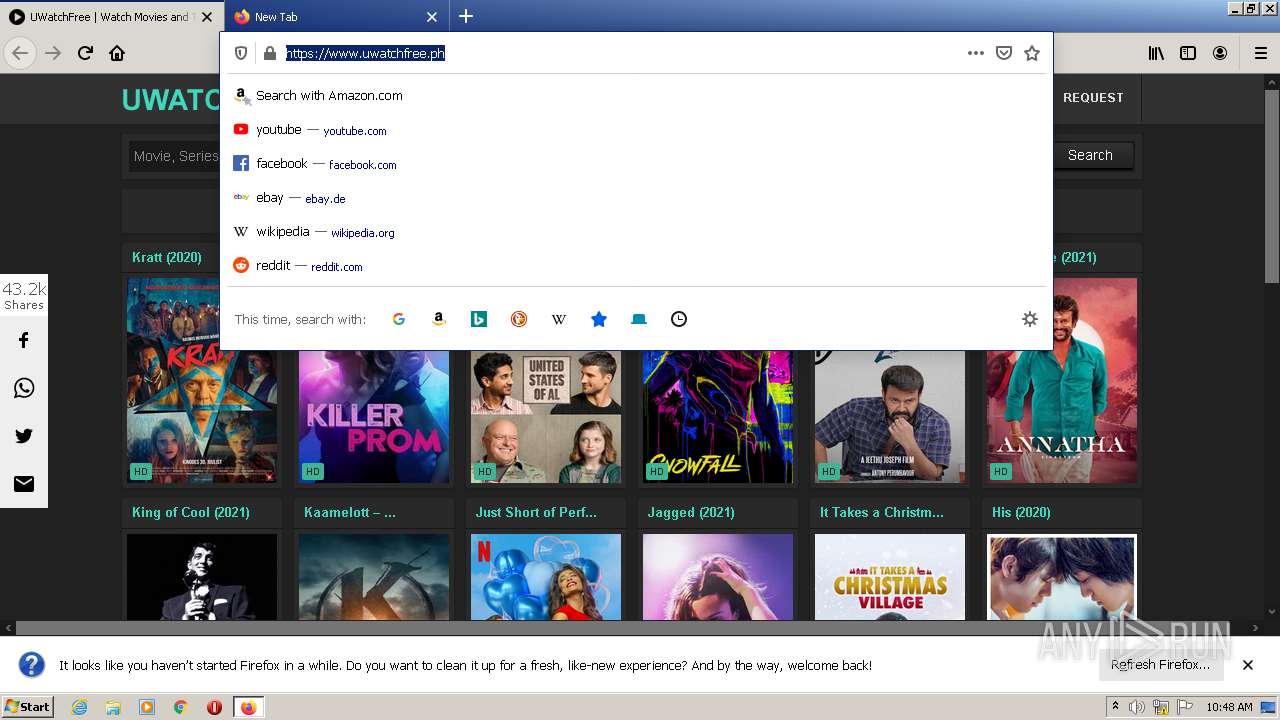Search this time with Wikipedia icon
Image resolution: width=1280 pixels, height=720 pixels.
pyautogui.click(x=559, y=319)
